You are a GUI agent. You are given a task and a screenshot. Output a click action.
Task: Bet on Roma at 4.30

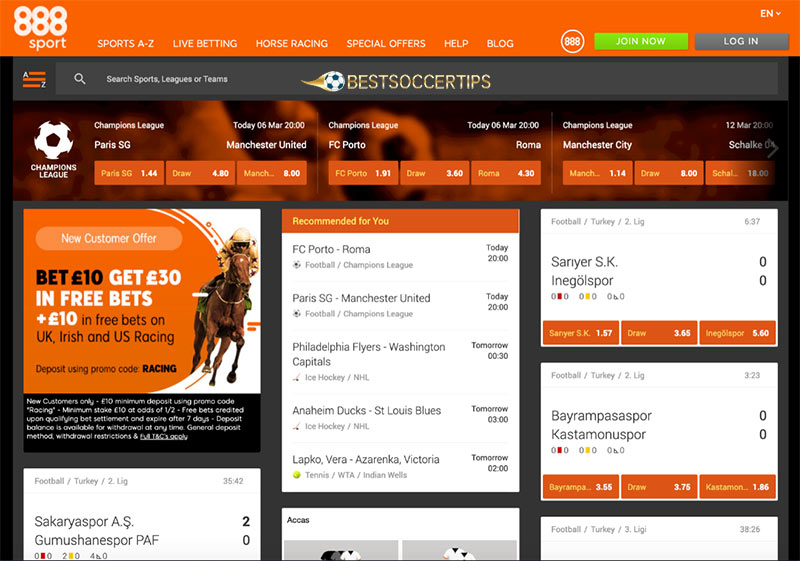click(x=506, y=173)
